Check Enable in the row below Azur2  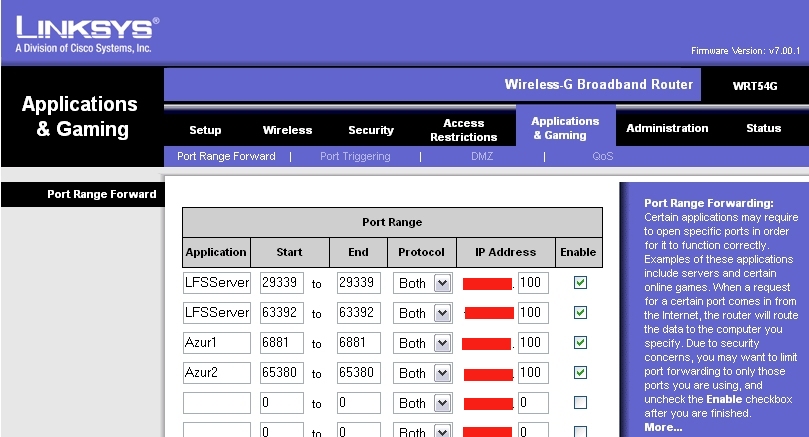click(580, 402)
